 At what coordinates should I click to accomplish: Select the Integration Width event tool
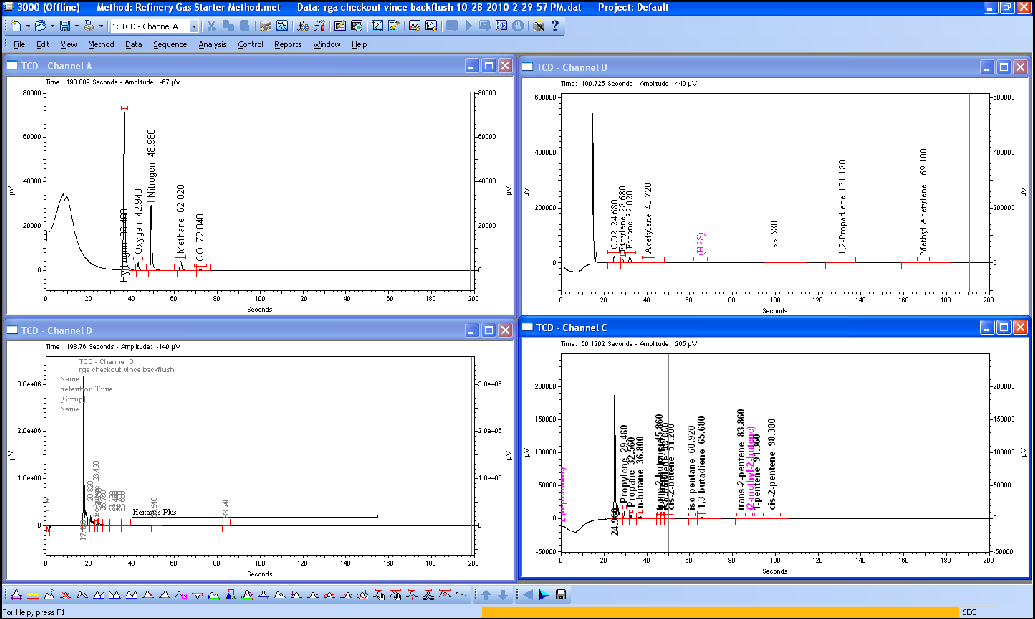click(16, 595)
